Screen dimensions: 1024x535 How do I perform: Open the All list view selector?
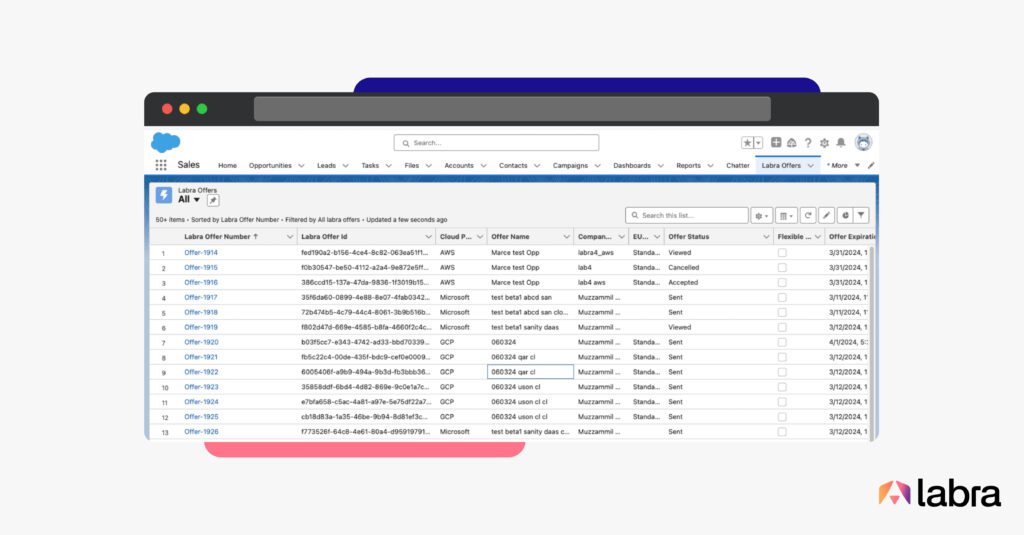click(x=189, y=199)
